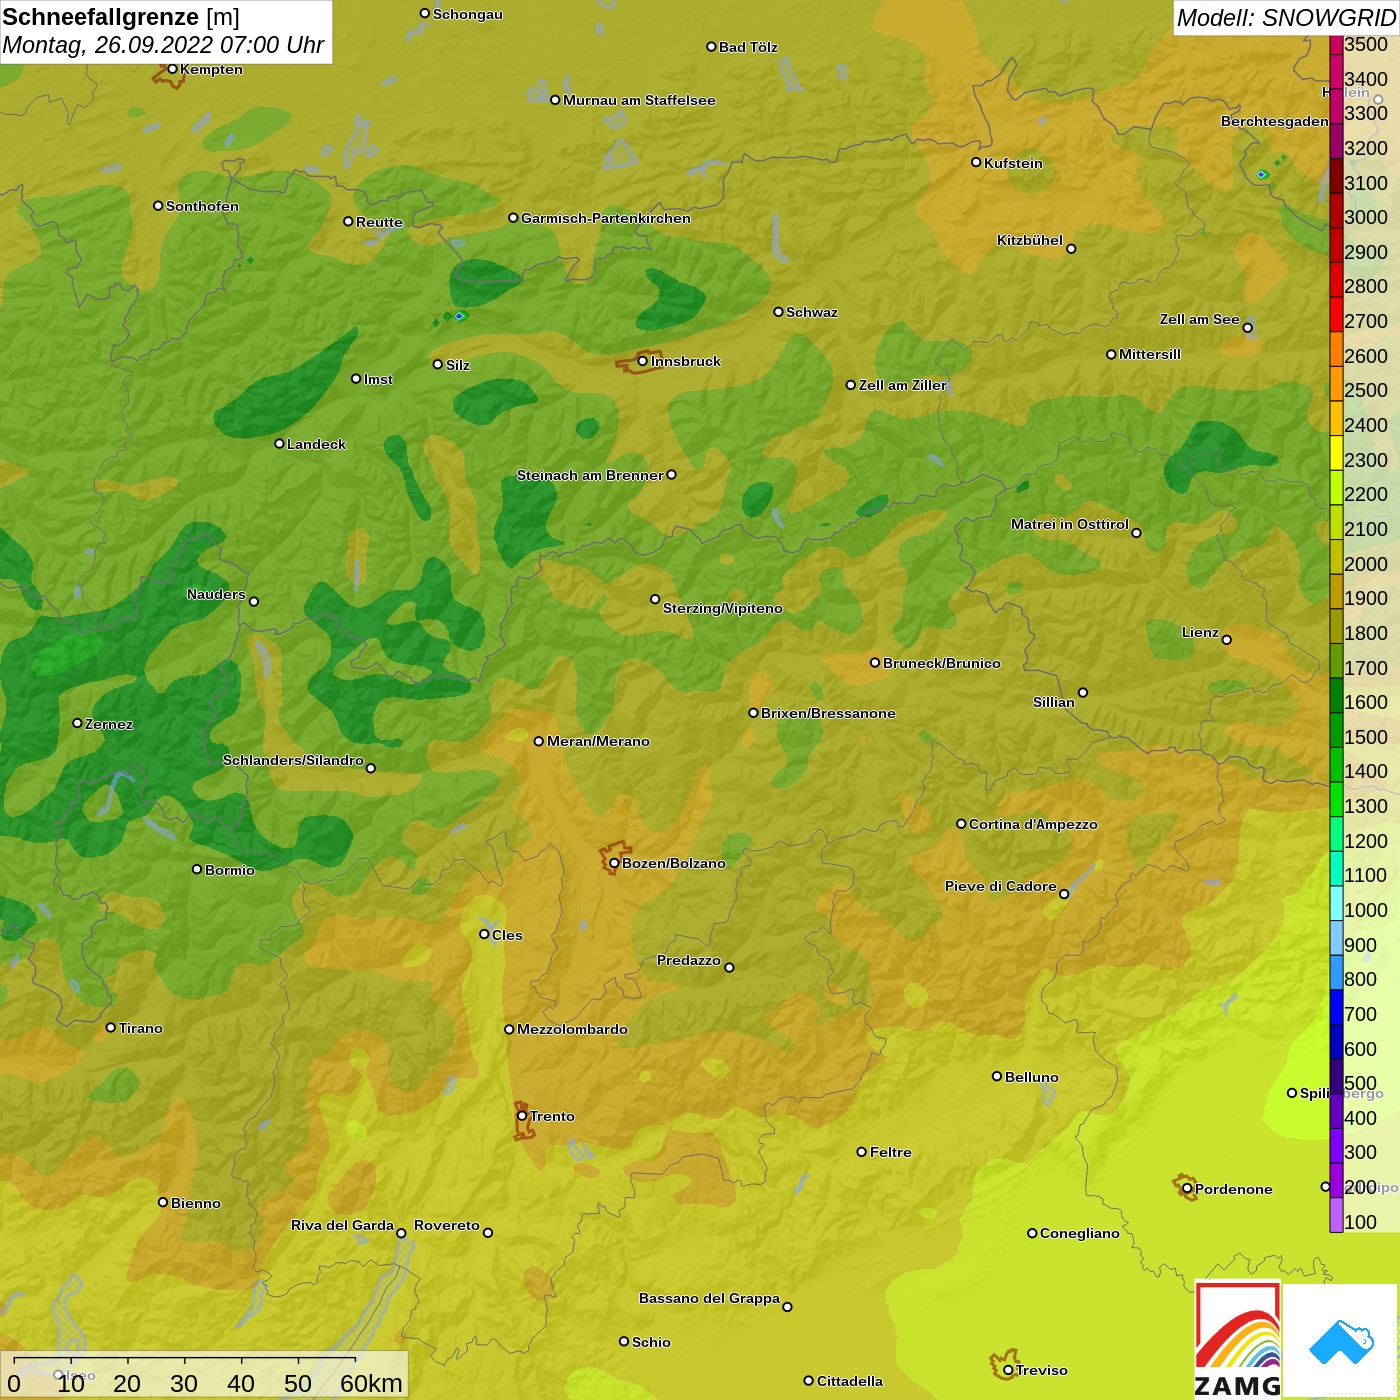Select the 'Zell am Ziller' label
This screenshot has width=1400, height=1400.
click(x=903, y=385)
